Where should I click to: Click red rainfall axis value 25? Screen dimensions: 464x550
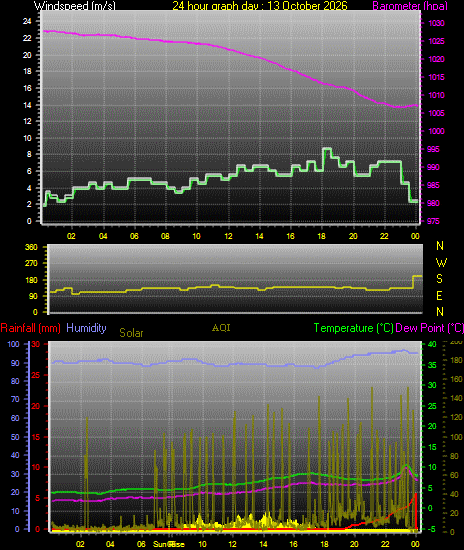35,375
